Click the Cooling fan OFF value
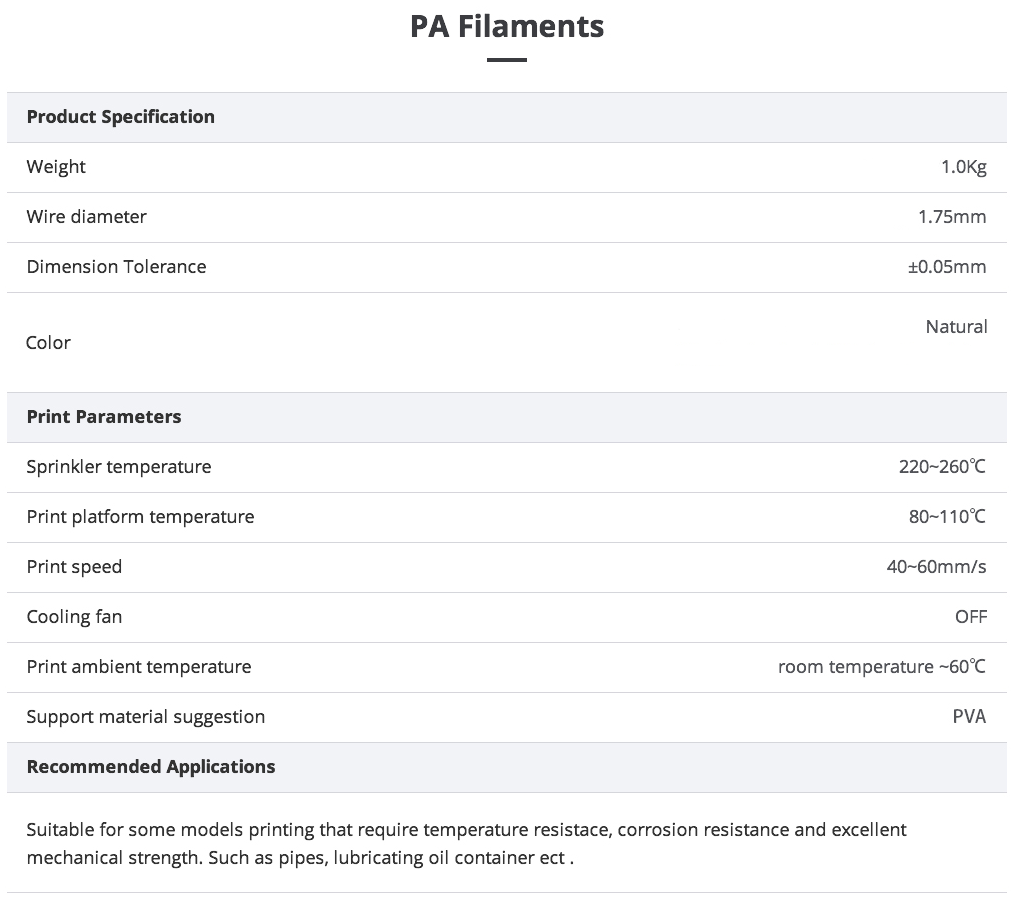This screenshot has height=908, width=1015. tap(970, 617)
